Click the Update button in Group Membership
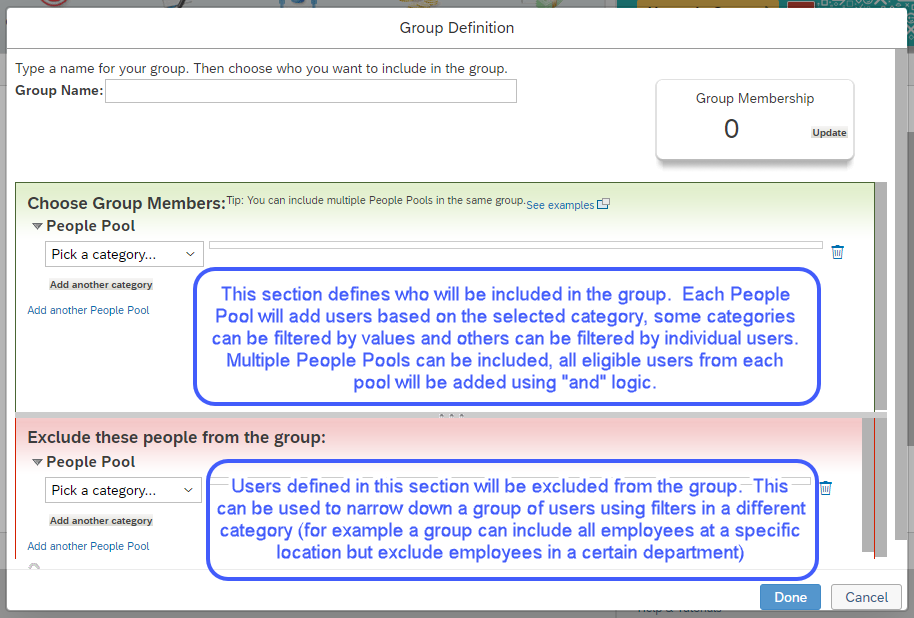Viewport: 914px width, 618px height. point(829,133)
